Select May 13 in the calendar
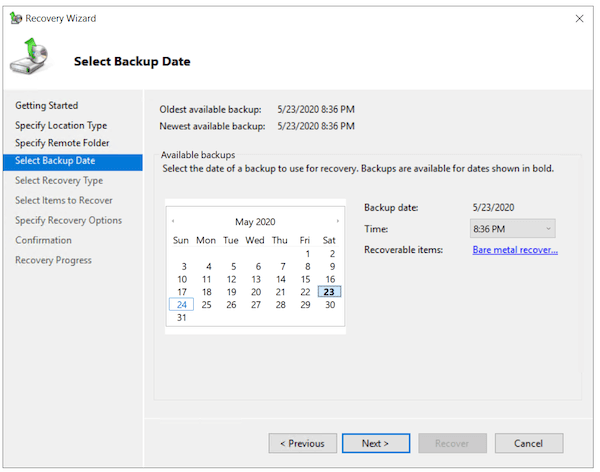Screen dimensions: 600x472 [255, 280]
